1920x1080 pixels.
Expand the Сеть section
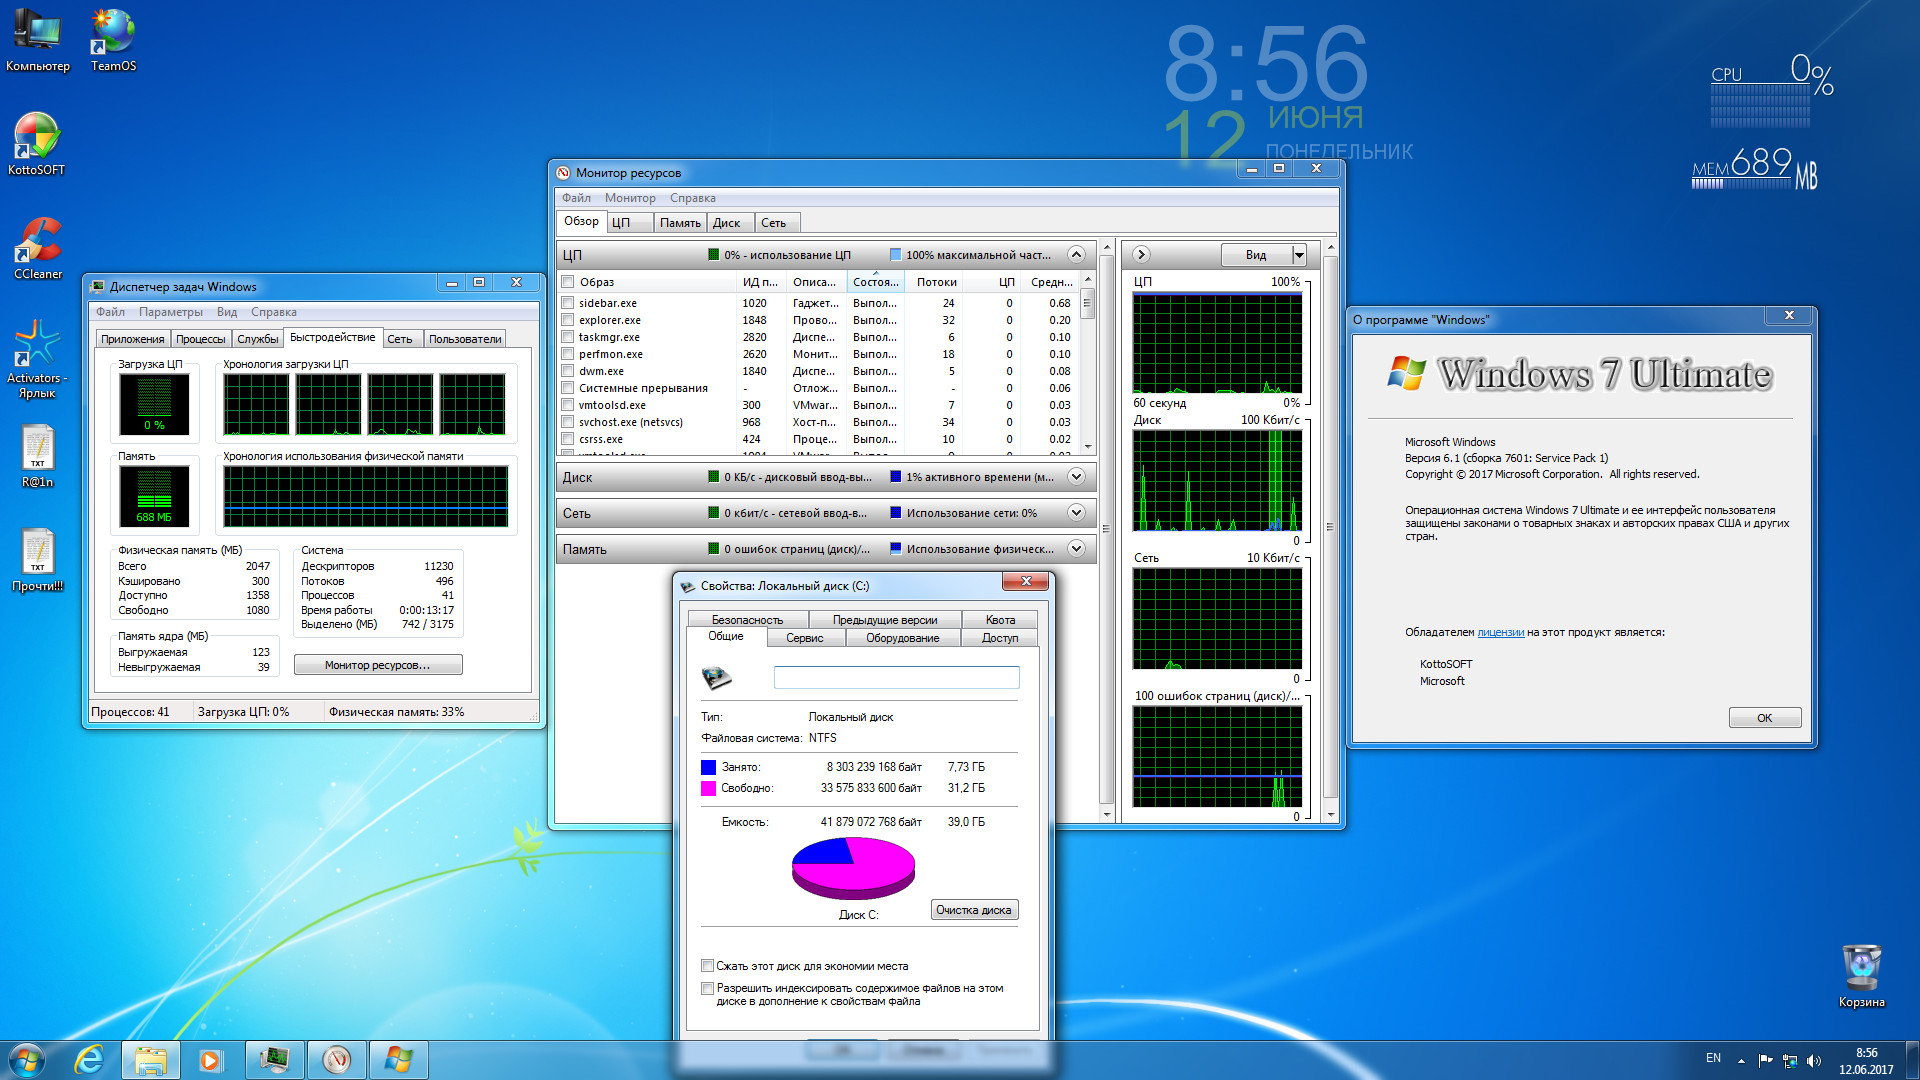coord(1076,513)
